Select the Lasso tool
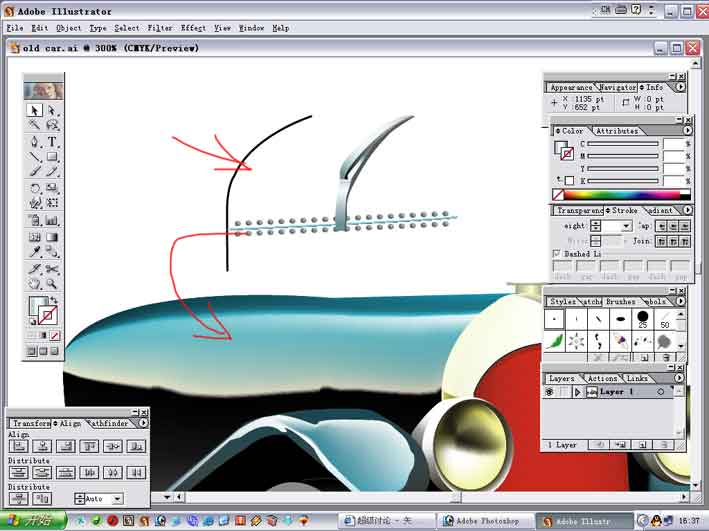This screenshot has width=709, height=531. coord(52,125)
